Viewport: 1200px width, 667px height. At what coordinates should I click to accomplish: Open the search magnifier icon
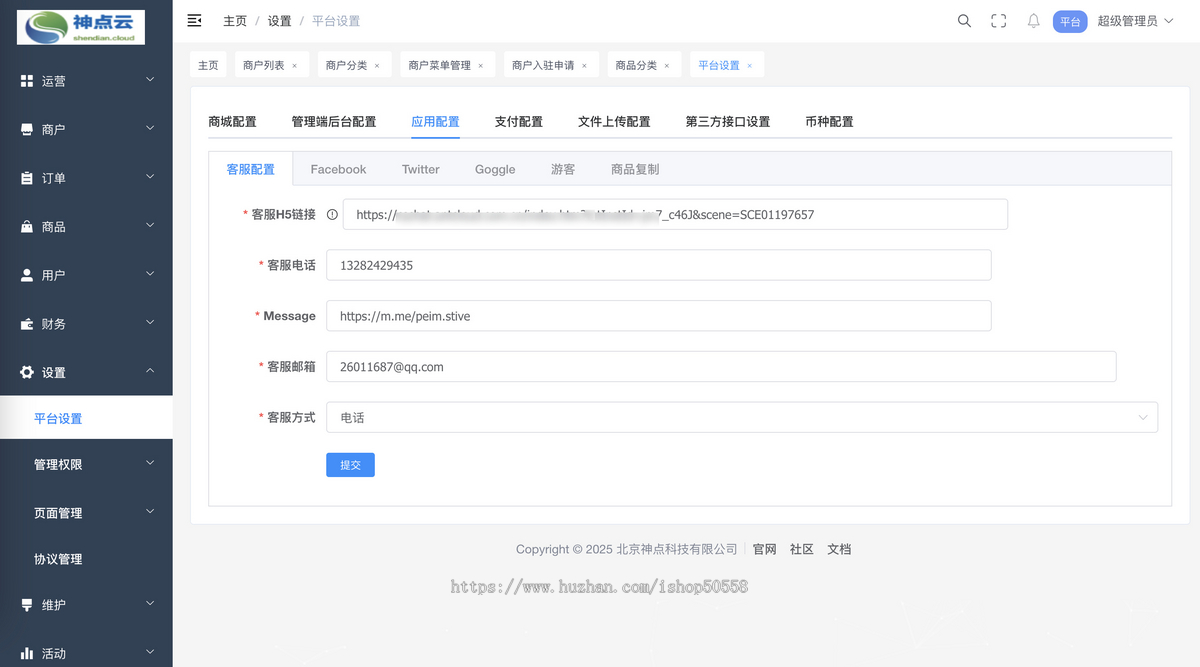(964, 20)
